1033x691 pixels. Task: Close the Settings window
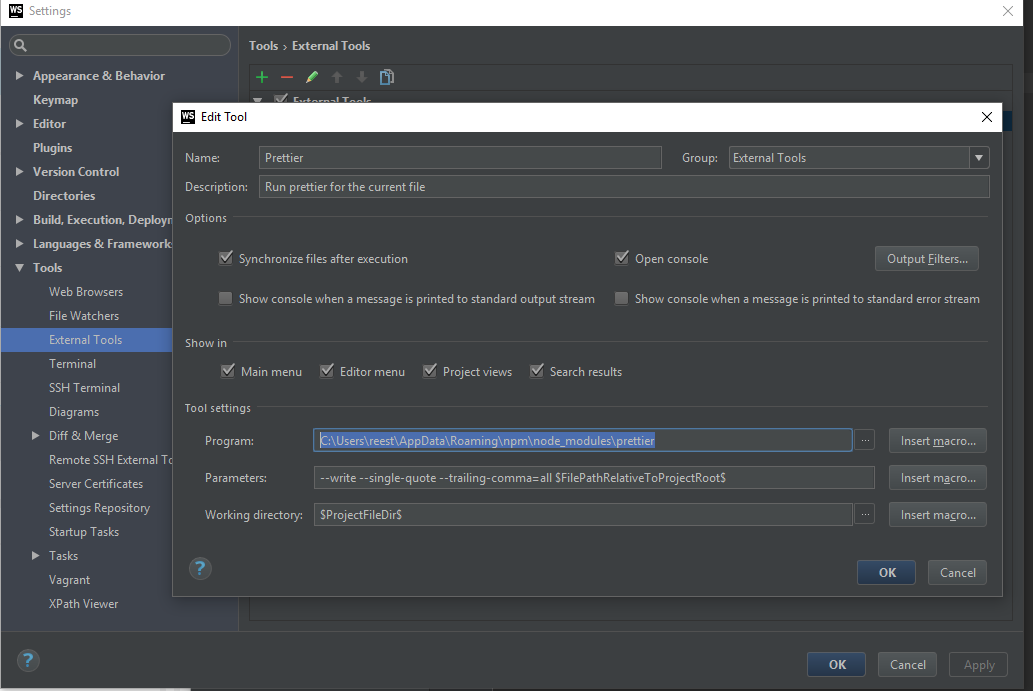point(1007,11)
